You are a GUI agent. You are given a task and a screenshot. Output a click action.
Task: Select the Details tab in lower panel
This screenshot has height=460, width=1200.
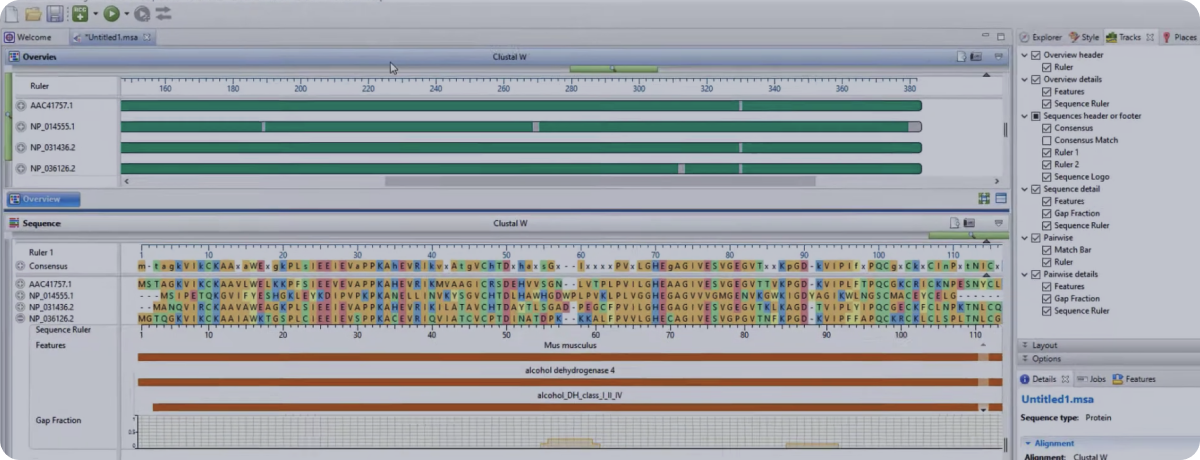tap(1044, 379)
